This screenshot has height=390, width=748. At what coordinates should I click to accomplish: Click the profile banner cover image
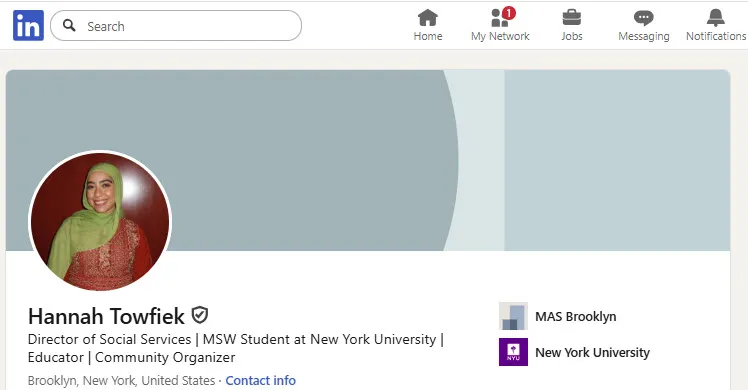368,160
